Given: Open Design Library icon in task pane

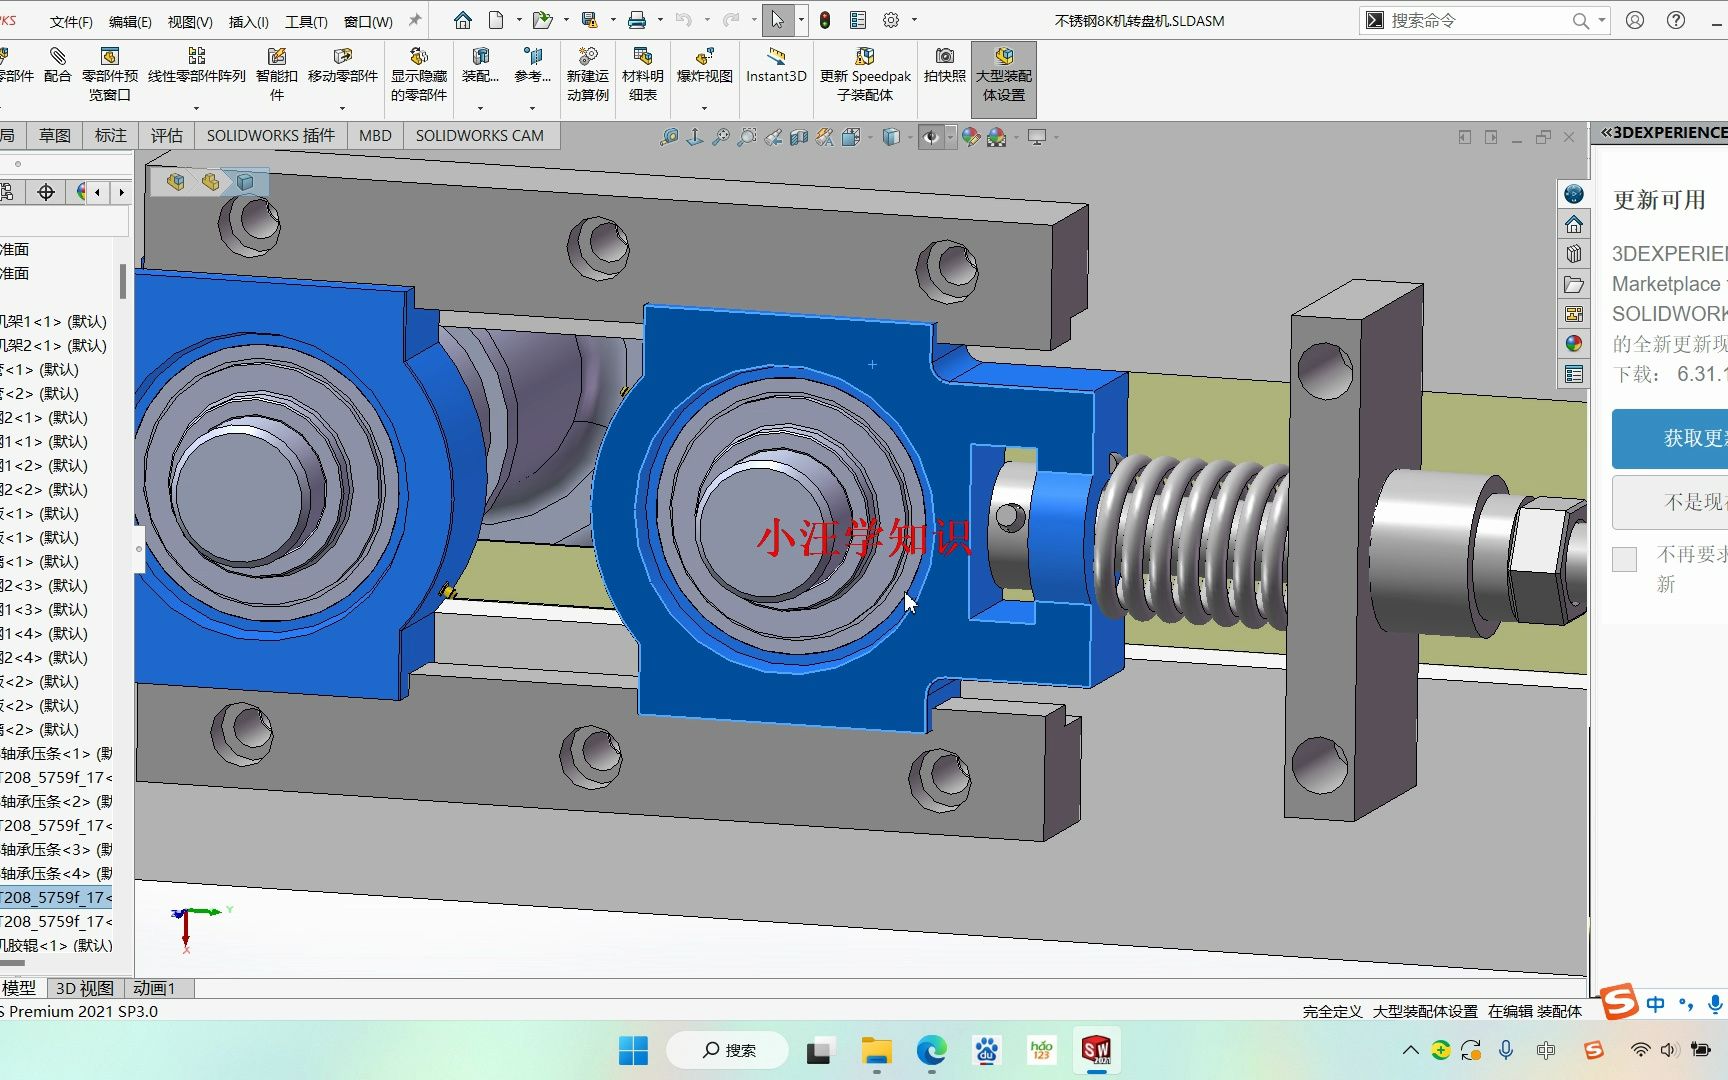Looking at the screenshot, I should pos(1574,254).
